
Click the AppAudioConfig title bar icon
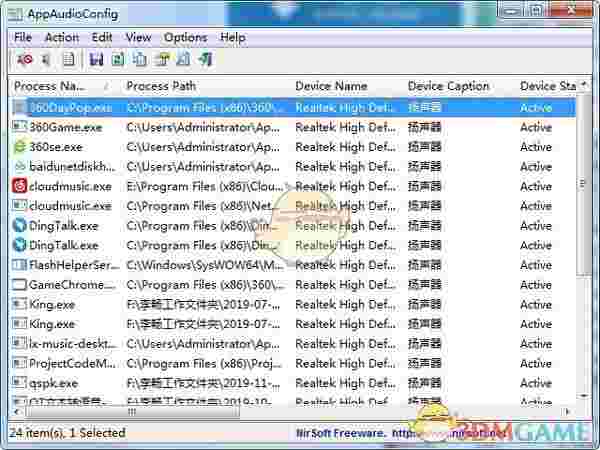tap(16, 14)
